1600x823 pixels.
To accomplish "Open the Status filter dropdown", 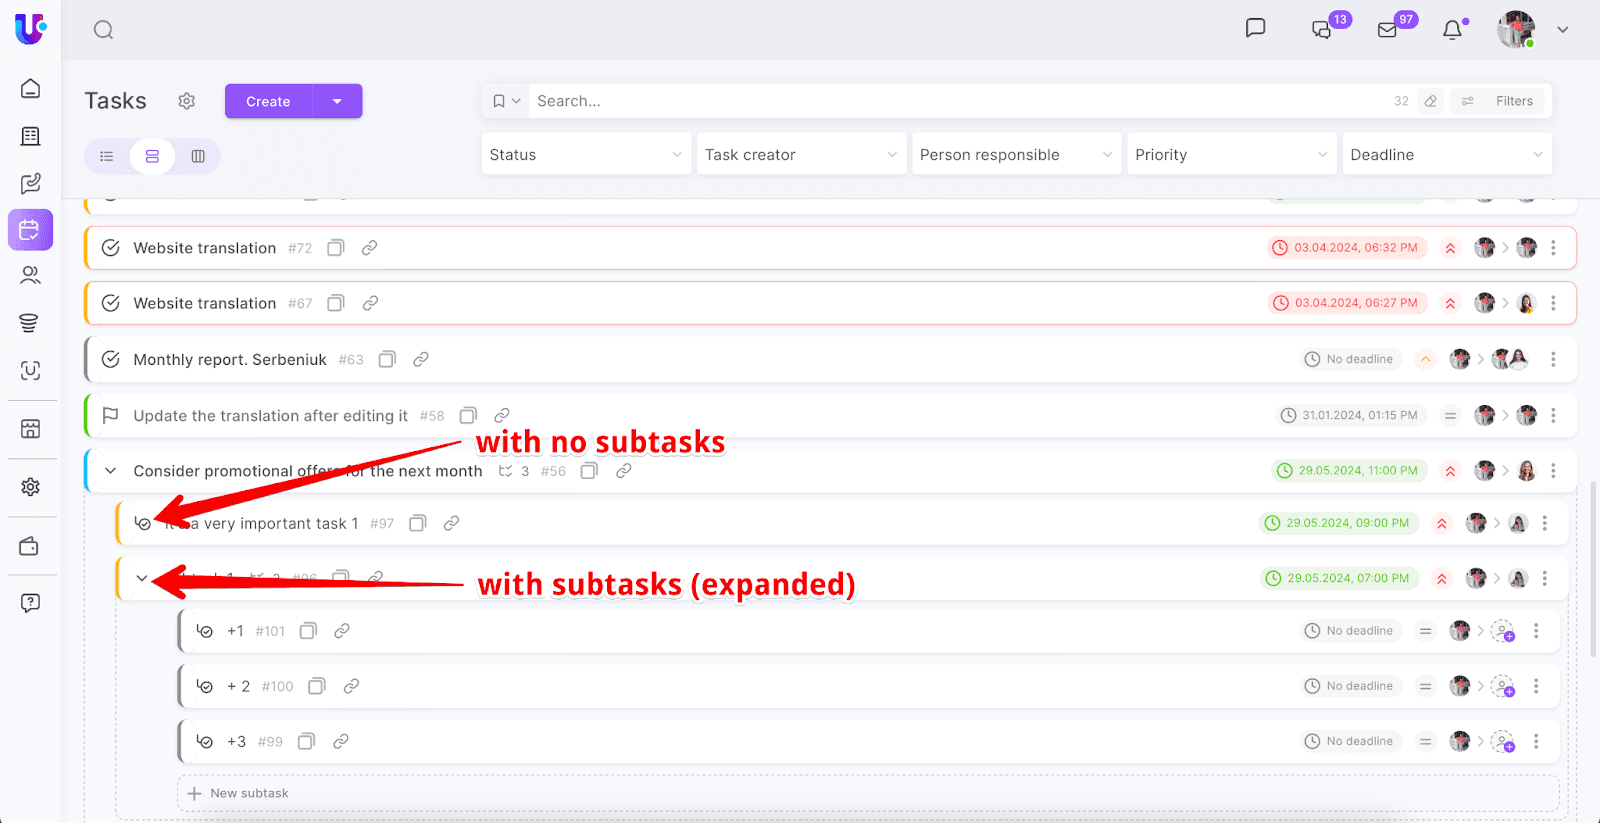I will tap(585, 155).
